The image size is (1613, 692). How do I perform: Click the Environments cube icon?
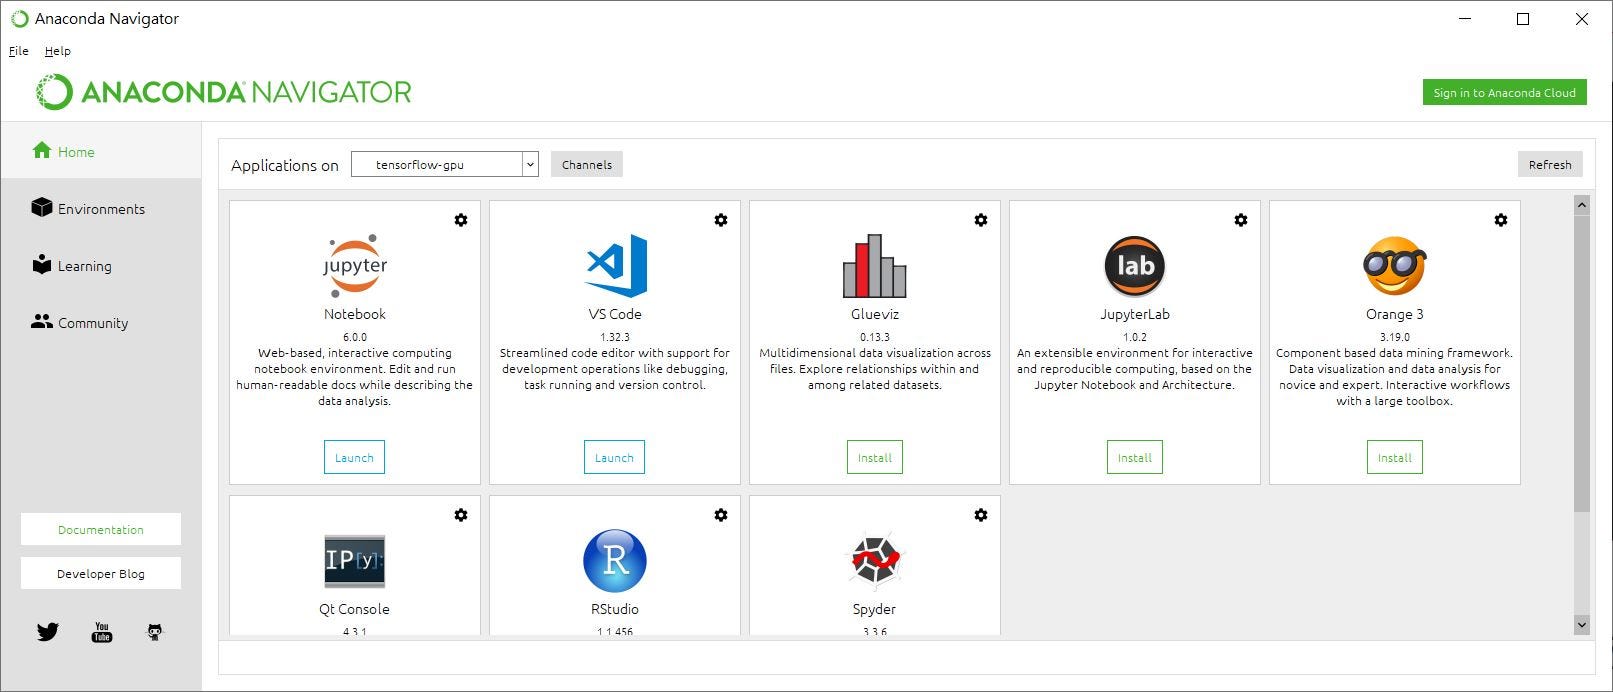pyautogui.click(x=42, y=207)
